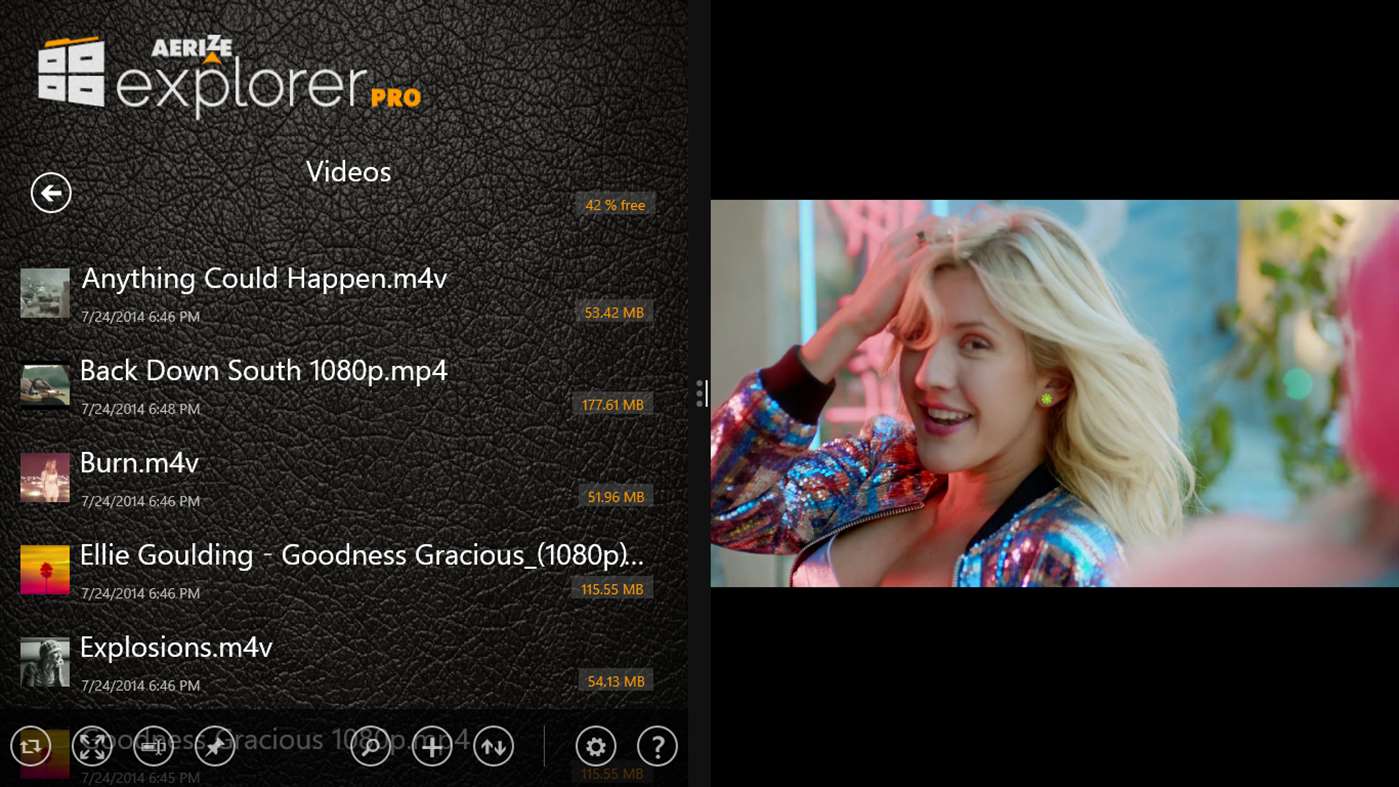Viewport: 1399px width, 787px height.
Task: Click the fullscreen expand arrows icon
Action: pyautogui.click(x=92, y=746)
